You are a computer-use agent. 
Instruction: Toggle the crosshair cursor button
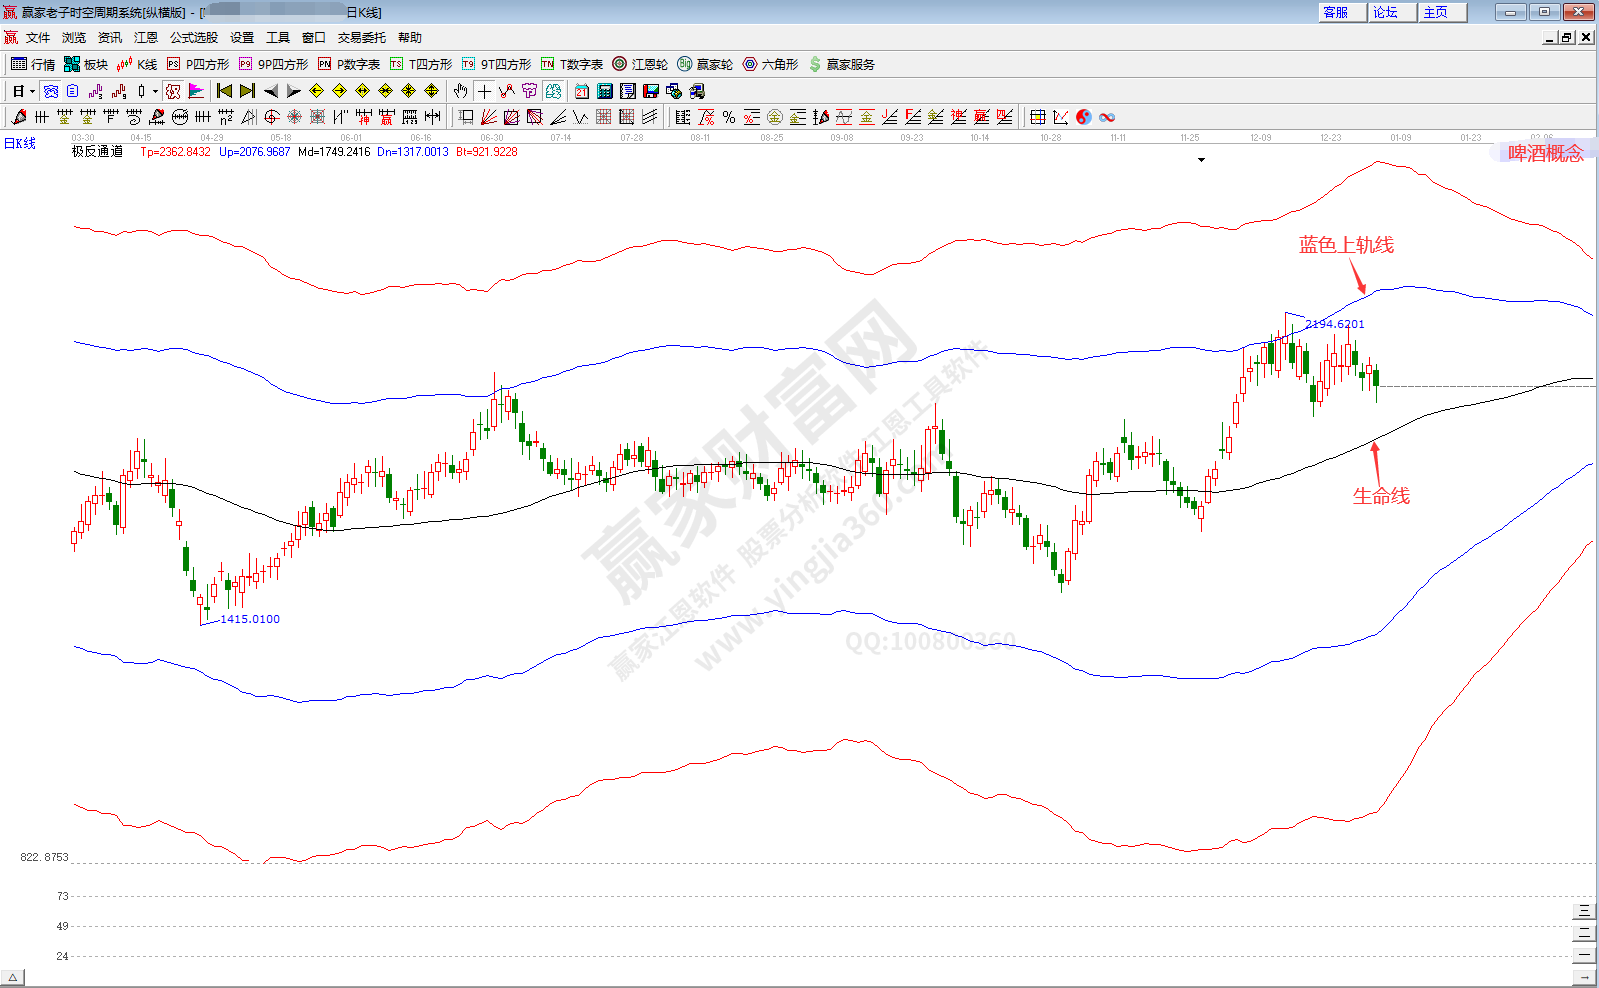pyautogui.click(x=484, y=91)
